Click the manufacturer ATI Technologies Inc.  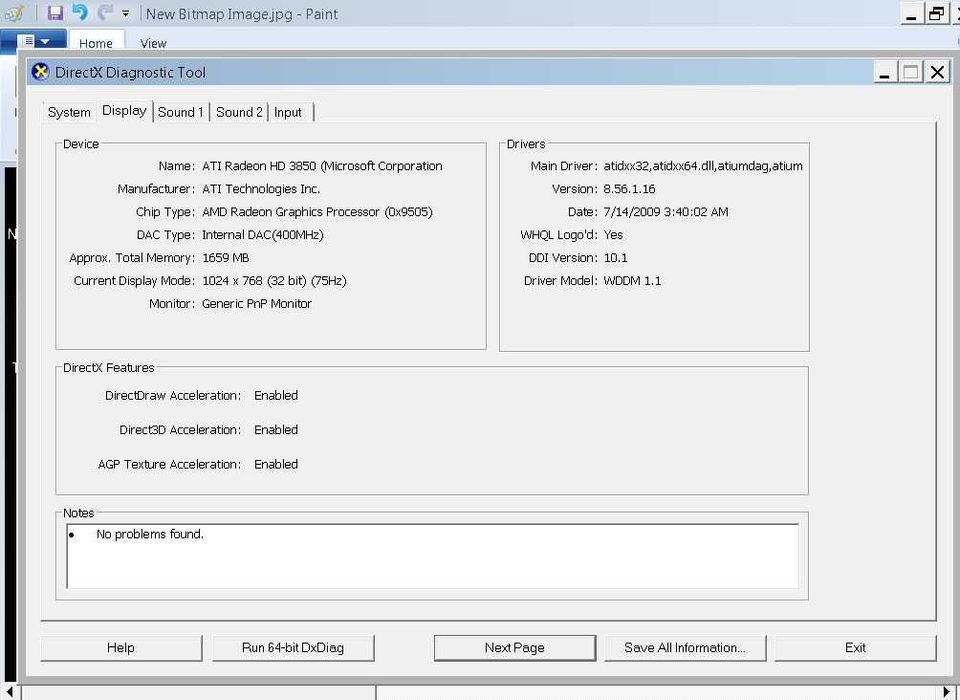pos(261,189)
